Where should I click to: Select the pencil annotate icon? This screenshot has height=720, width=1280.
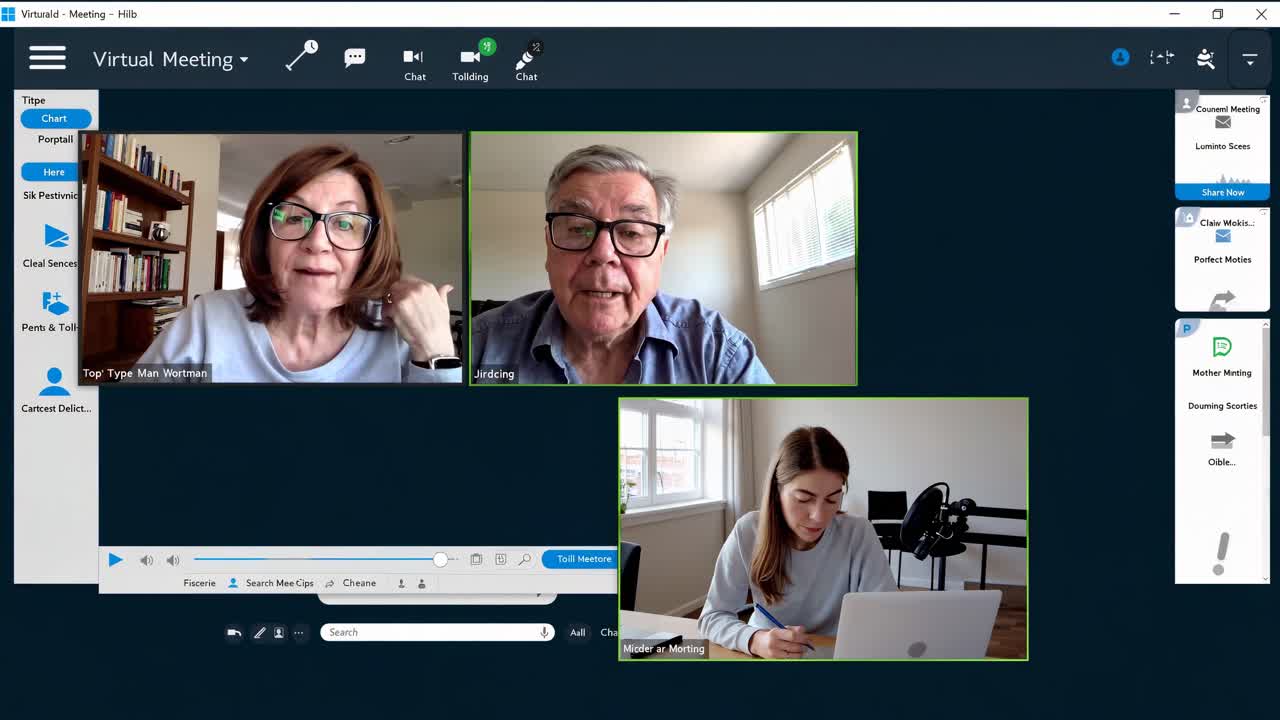259,632
